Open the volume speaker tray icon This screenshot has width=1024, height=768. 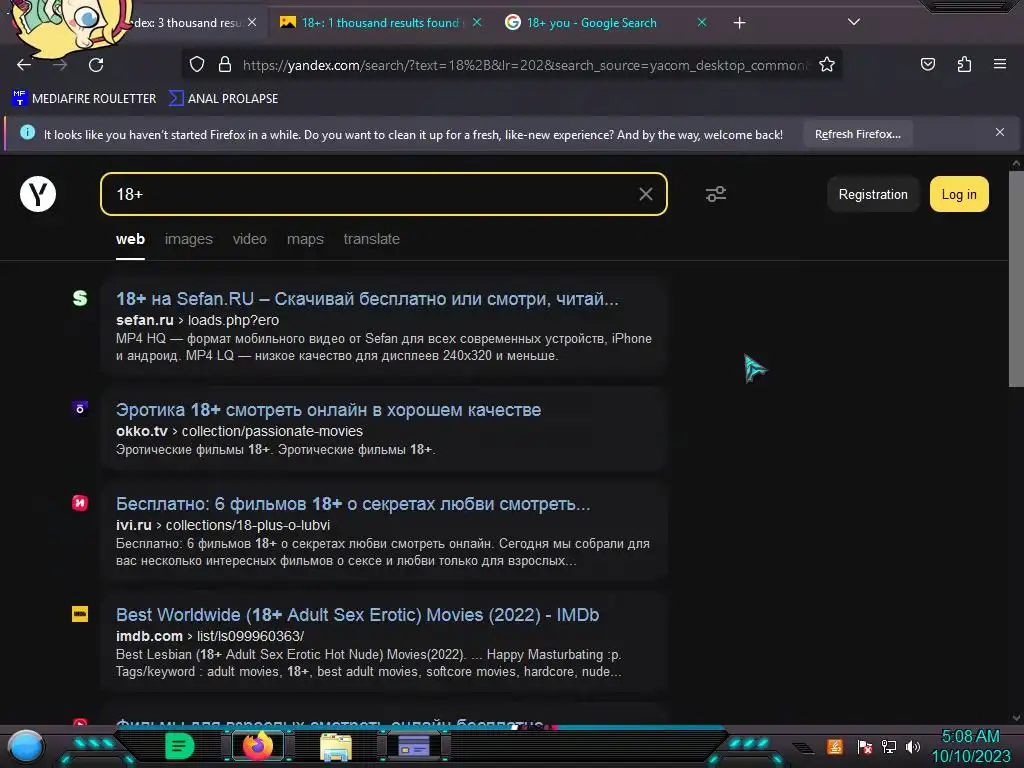pyautogui.click(x=912, y=746)
